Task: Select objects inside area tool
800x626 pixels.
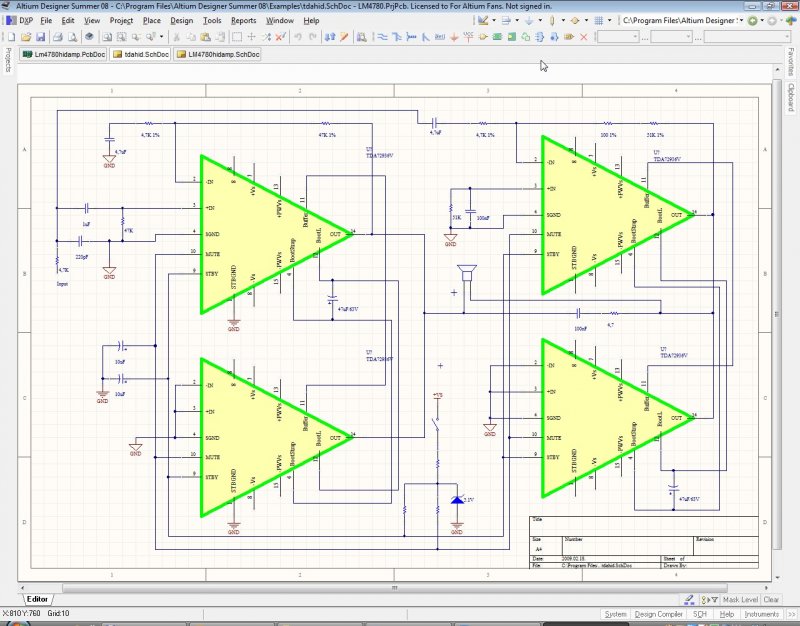Action: (237, 37)
